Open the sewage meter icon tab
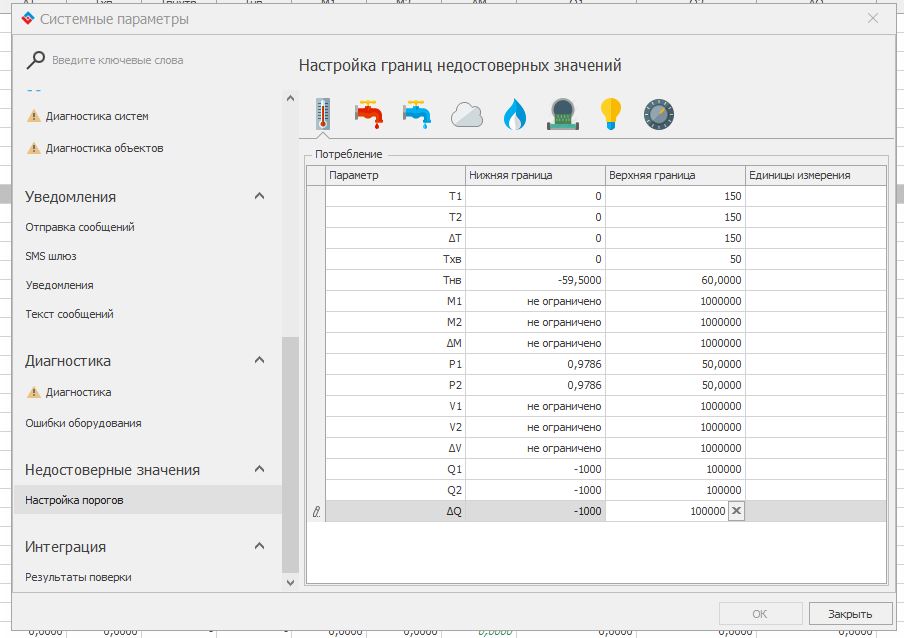Viewport: 904px width, 638px height. pyautogui.click(x=564, y=115)
